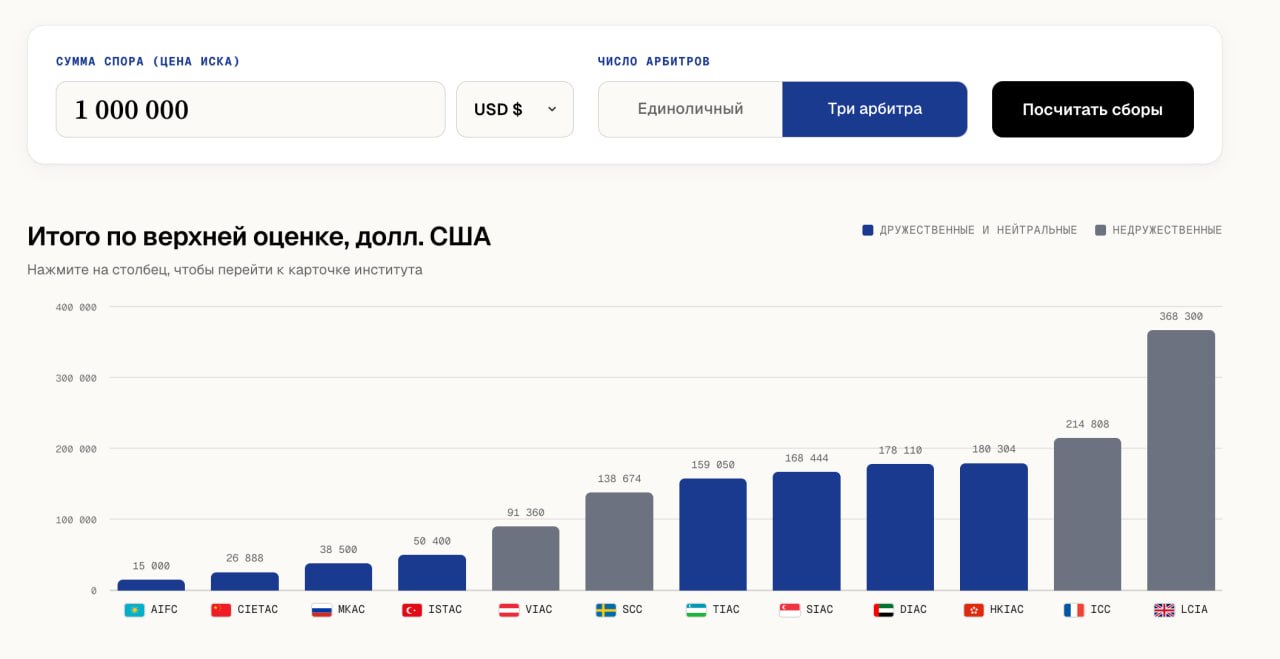Viewport: 1280px width, 659px height.
Task: Click the value label 214 808
Action: 1088,424
